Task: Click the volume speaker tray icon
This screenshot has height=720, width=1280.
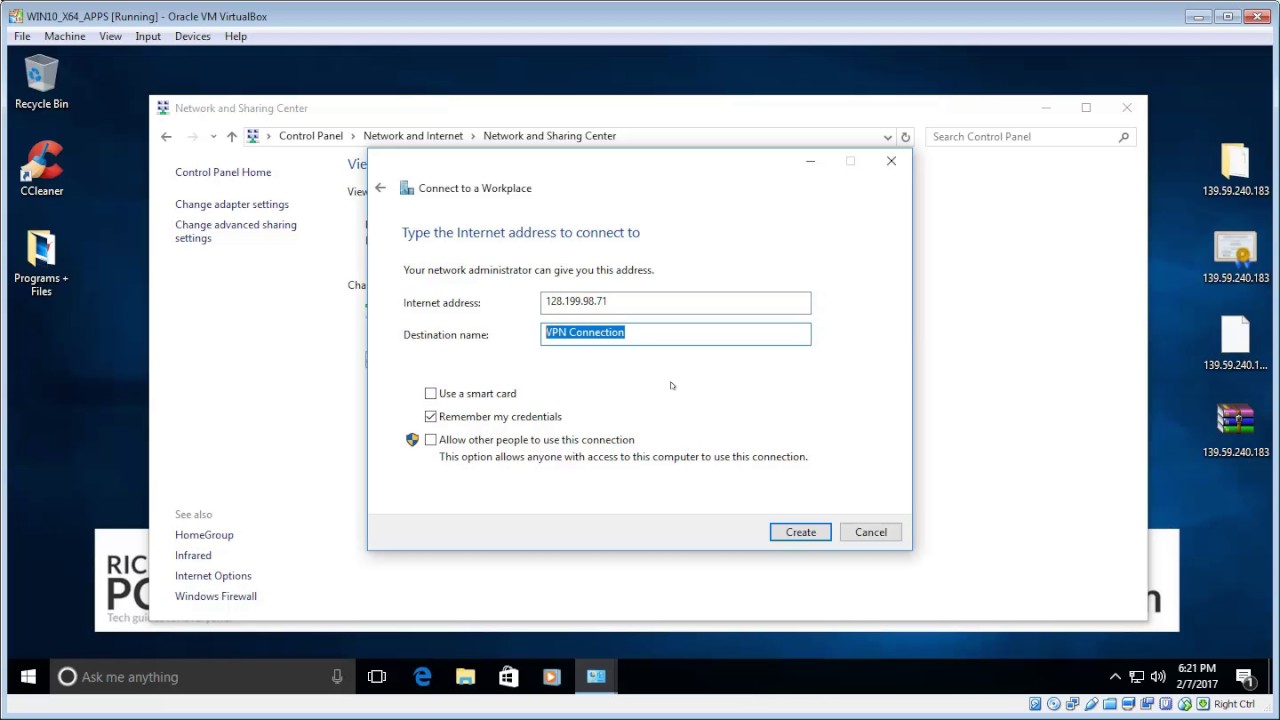Action: (1158, 677)
